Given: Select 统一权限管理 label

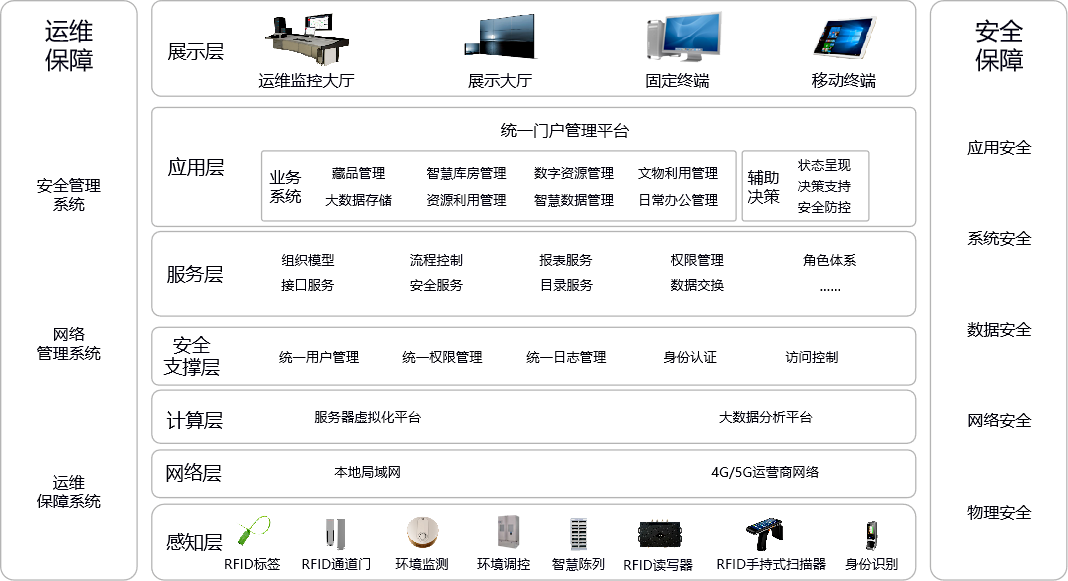Looking at the screenshot, I should point(442,357).
